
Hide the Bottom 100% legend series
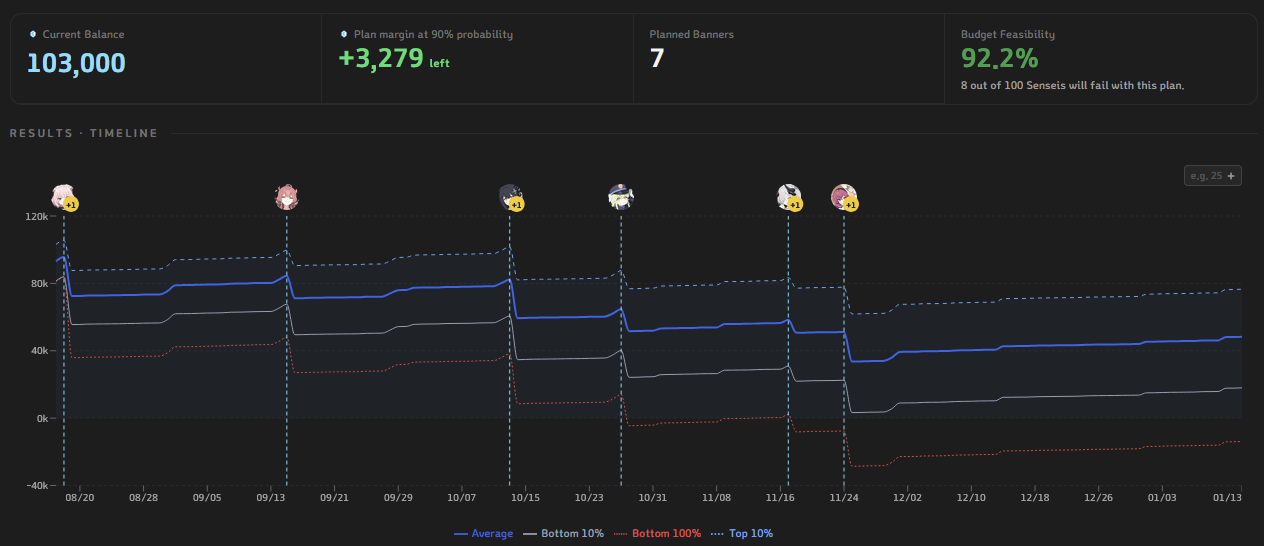[x=656, y=534]
